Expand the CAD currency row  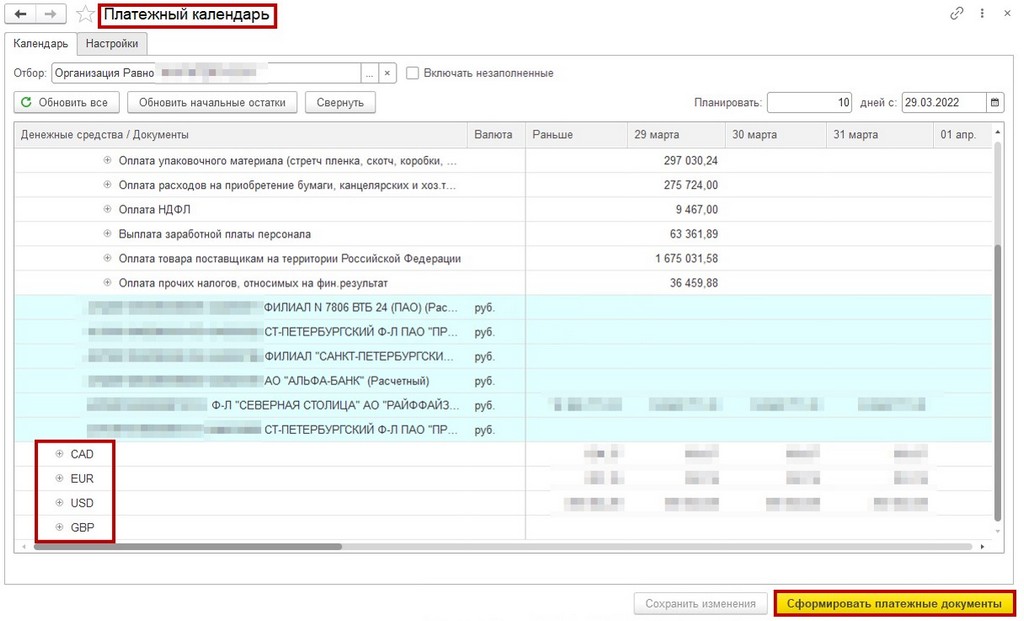59,454
